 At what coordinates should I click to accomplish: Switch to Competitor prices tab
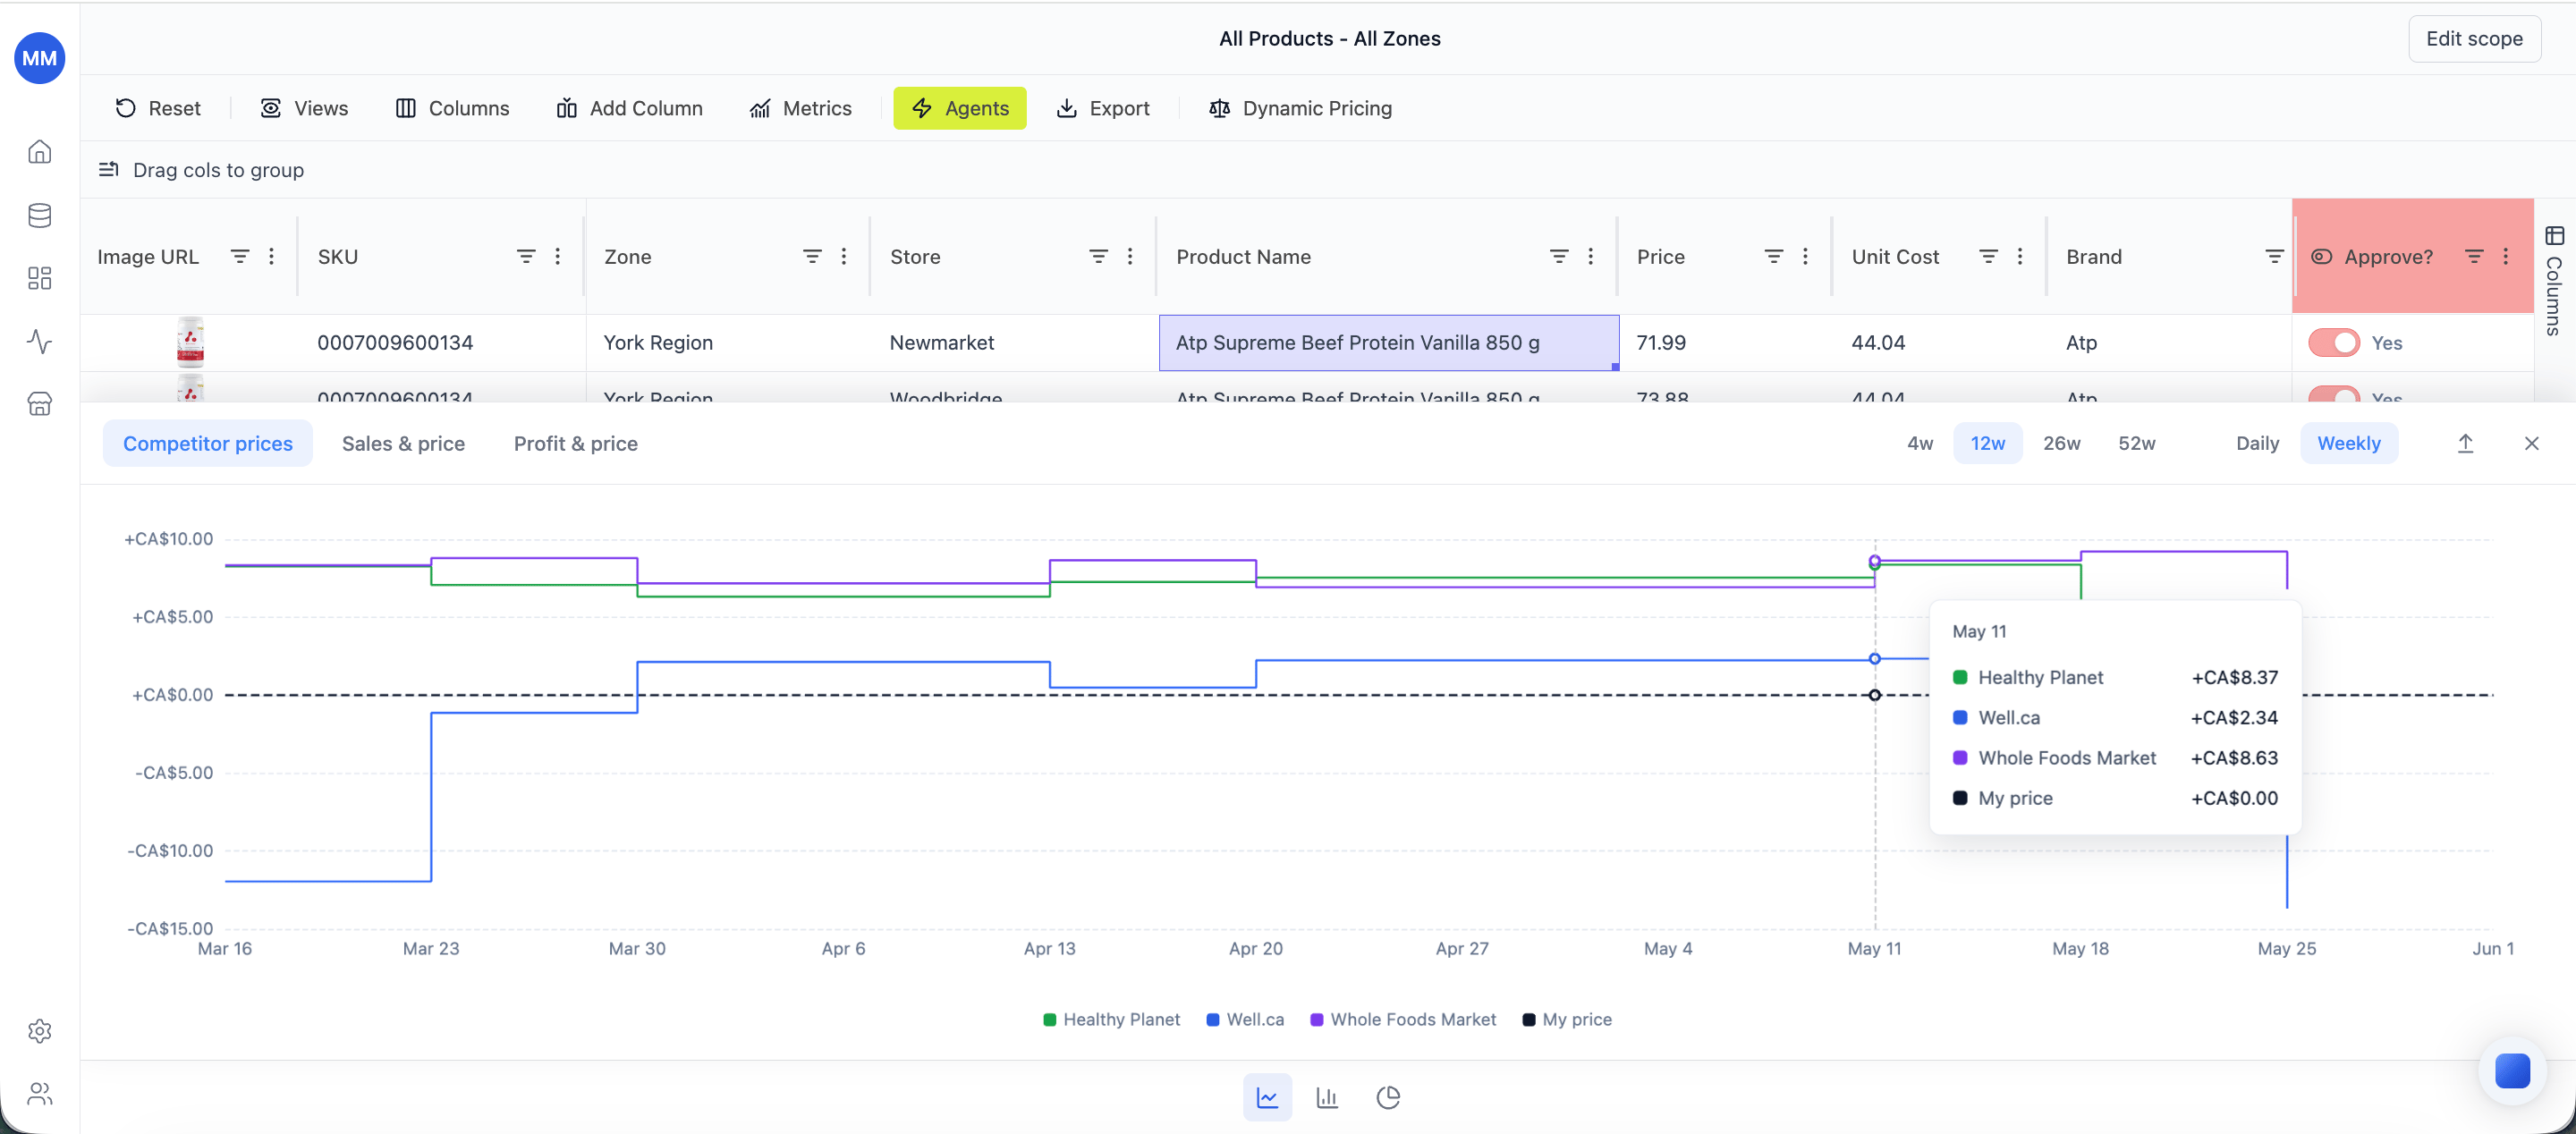click(207, 443)
